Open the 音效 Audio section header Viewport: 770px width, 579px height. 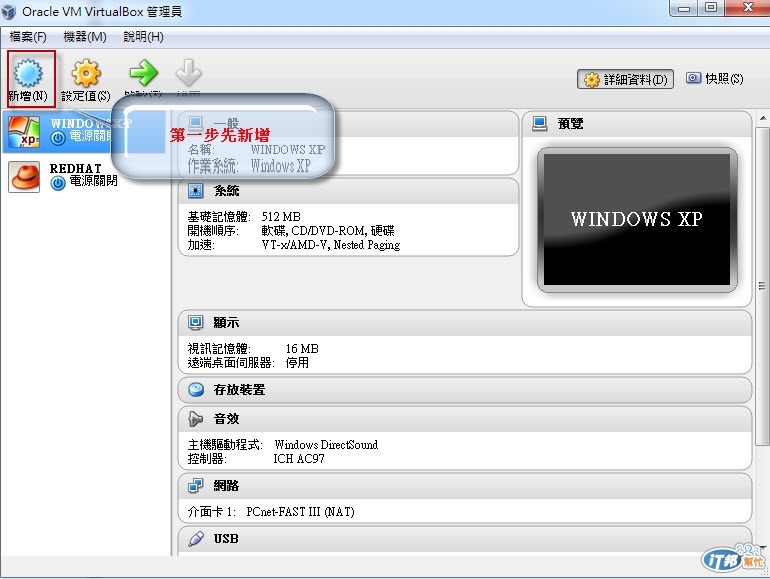click(x=465, y=419)
